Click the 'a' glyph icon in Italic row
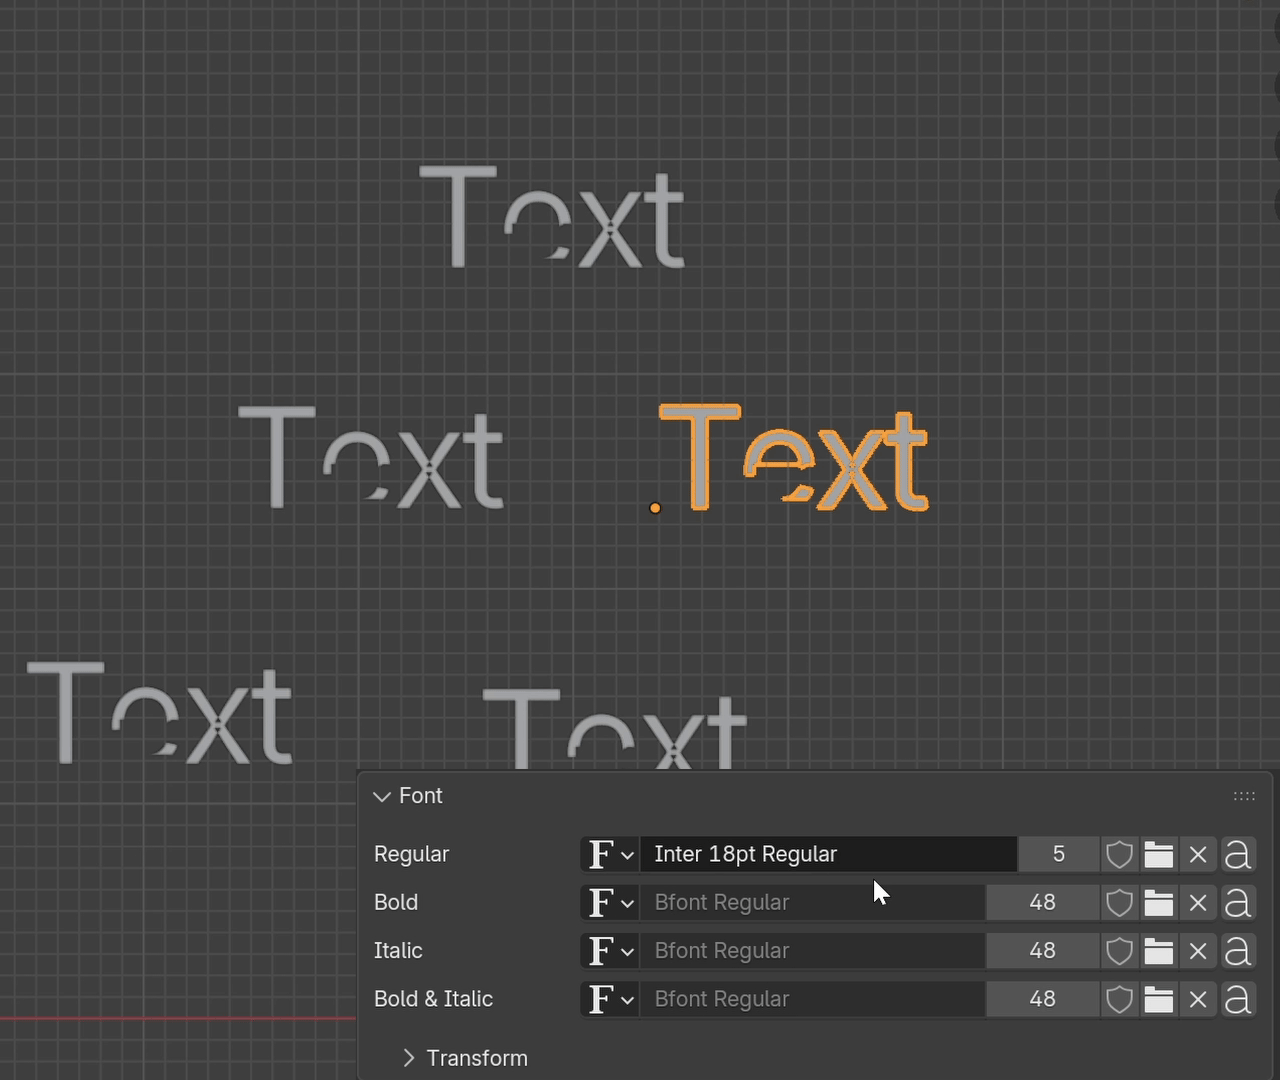Screen dimensions: 1280x1080 point(1238,950)
